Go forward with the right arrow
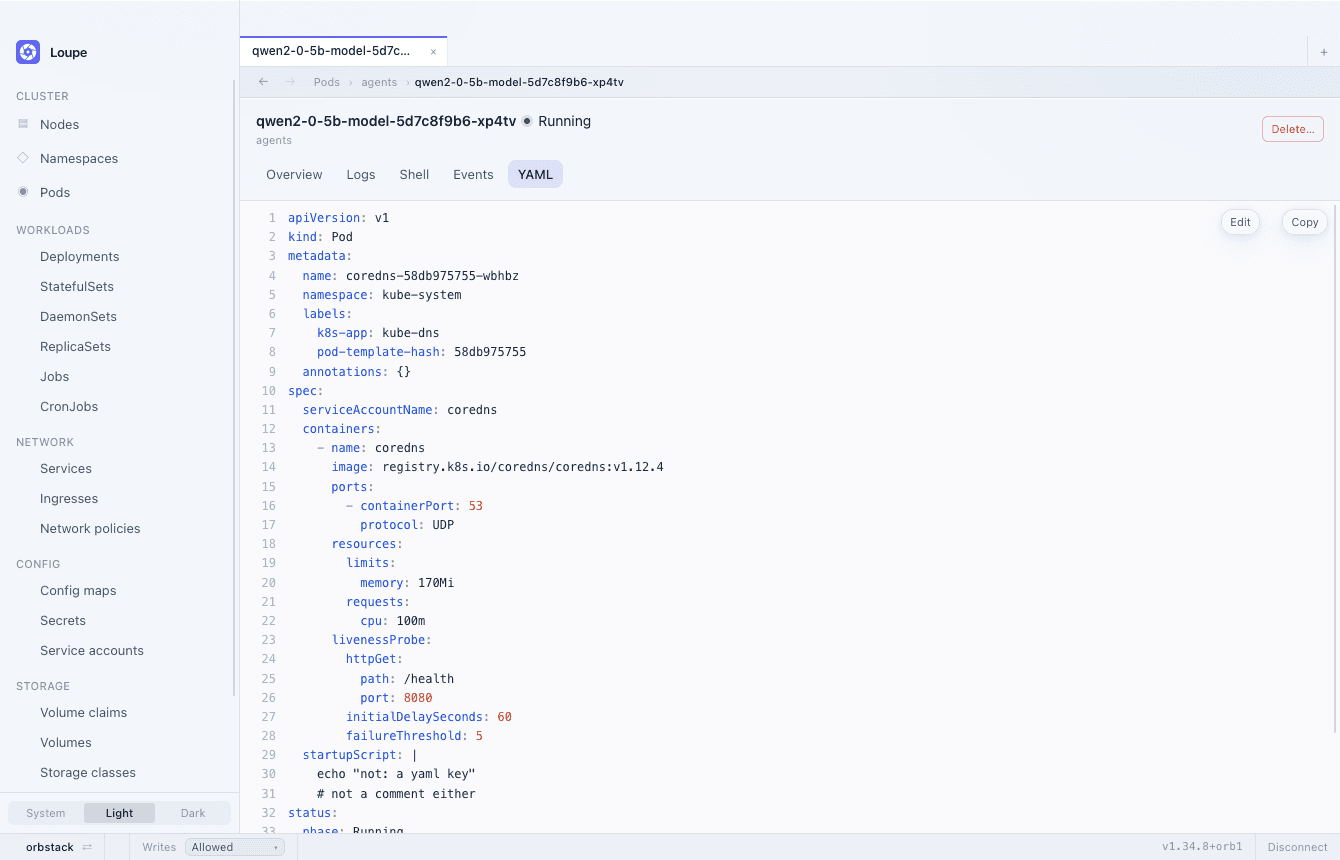Screen dimensions: 1340x860 [290, 82]
